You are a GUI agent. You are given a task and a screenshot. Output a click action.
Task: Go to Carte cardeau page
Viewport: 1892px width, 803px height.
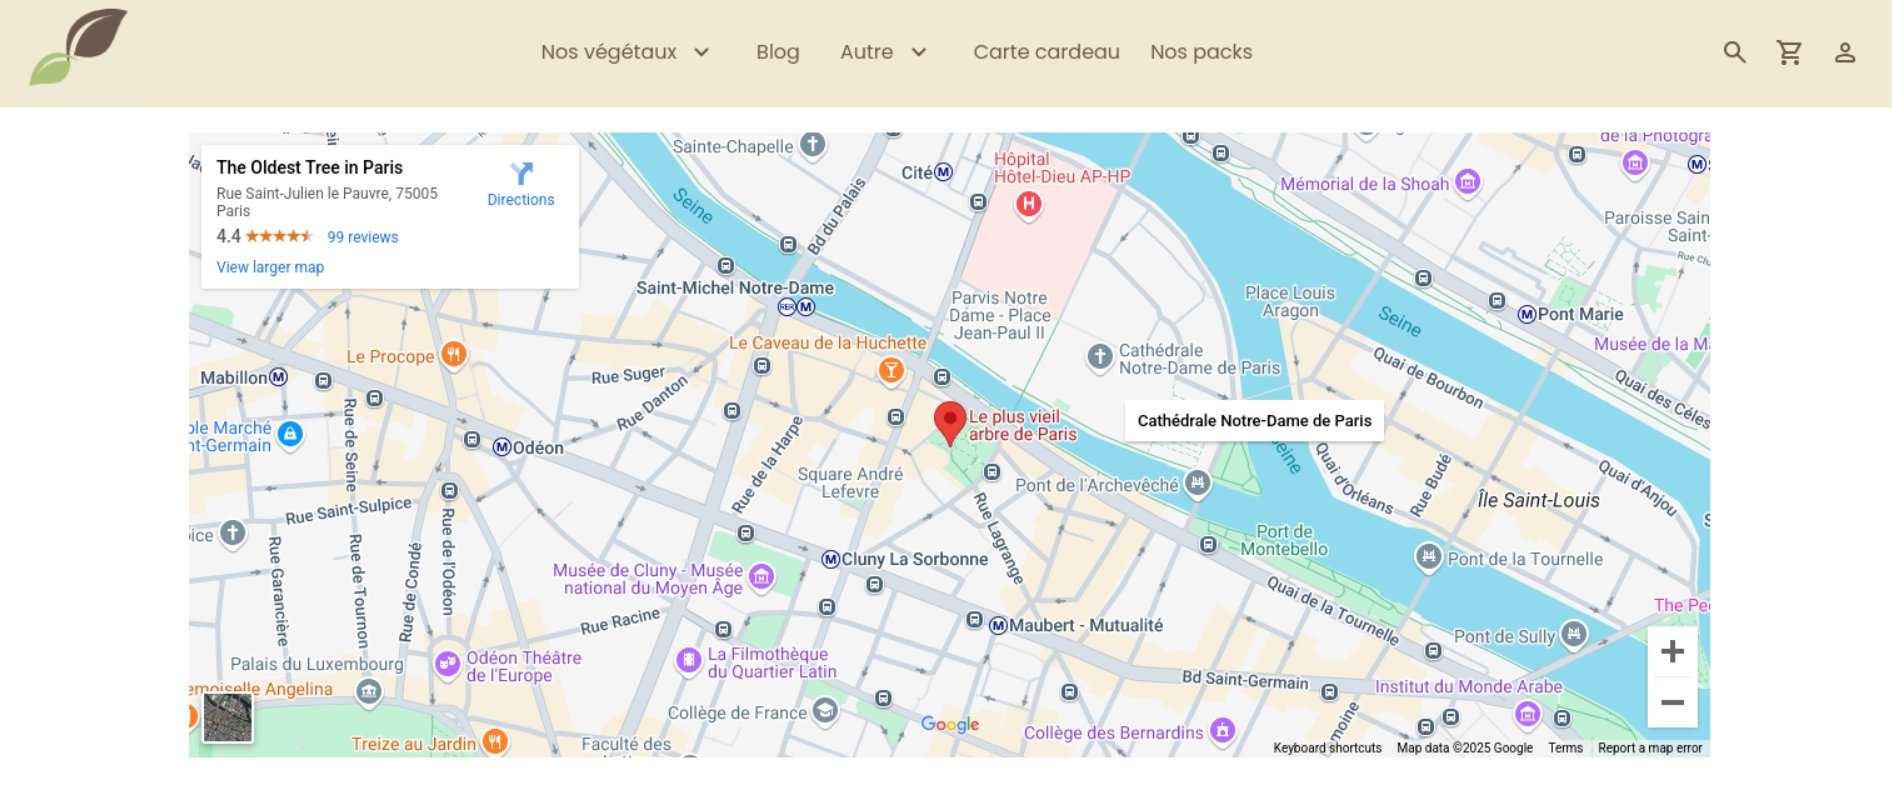[x=1046, y=52]
